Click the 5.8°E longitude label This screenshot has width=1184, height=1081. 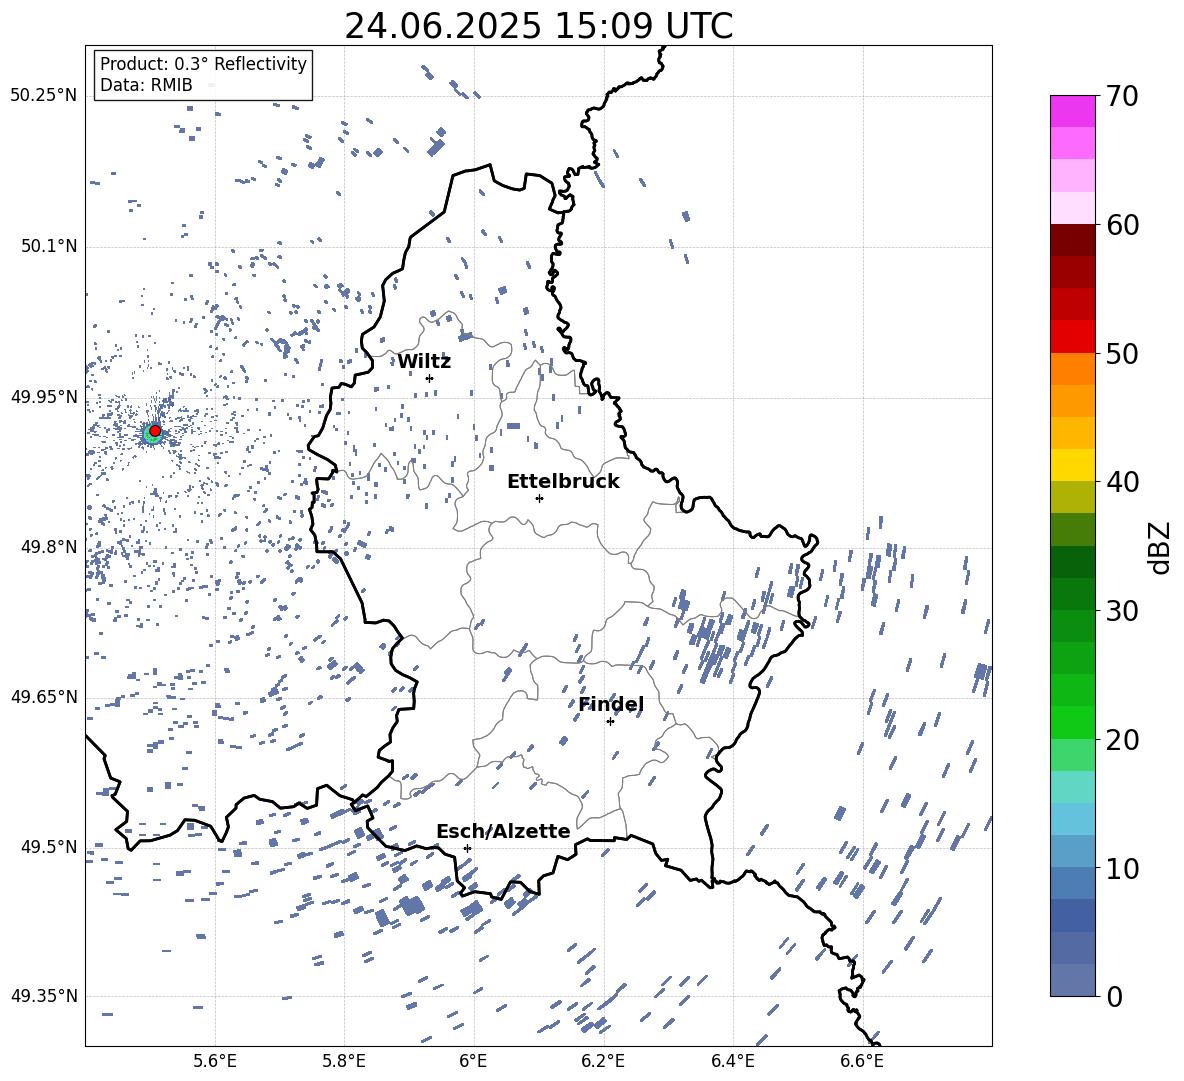click(344, 1061)
